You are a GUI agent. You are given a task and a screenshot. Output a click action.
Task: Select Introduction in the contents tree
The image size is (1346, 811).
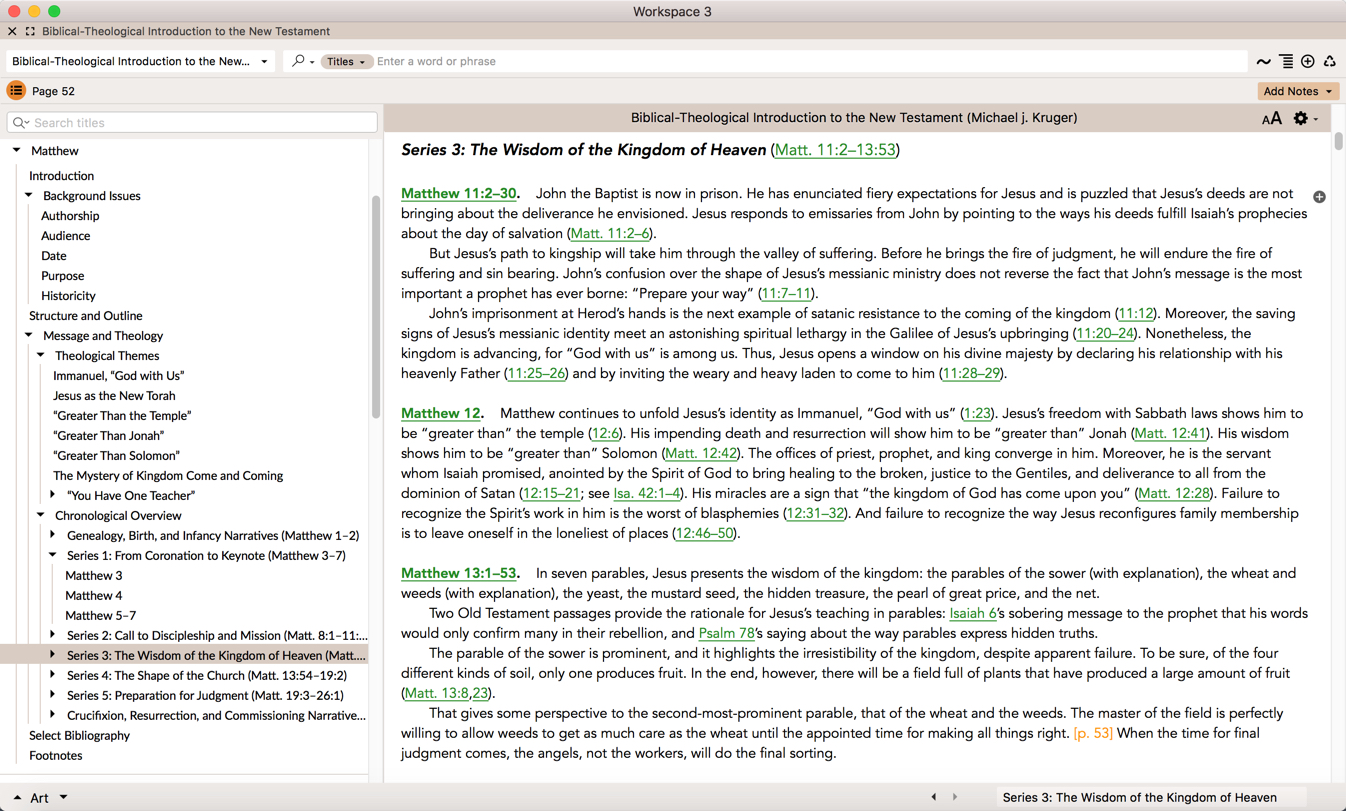click(x=61, y=176)
